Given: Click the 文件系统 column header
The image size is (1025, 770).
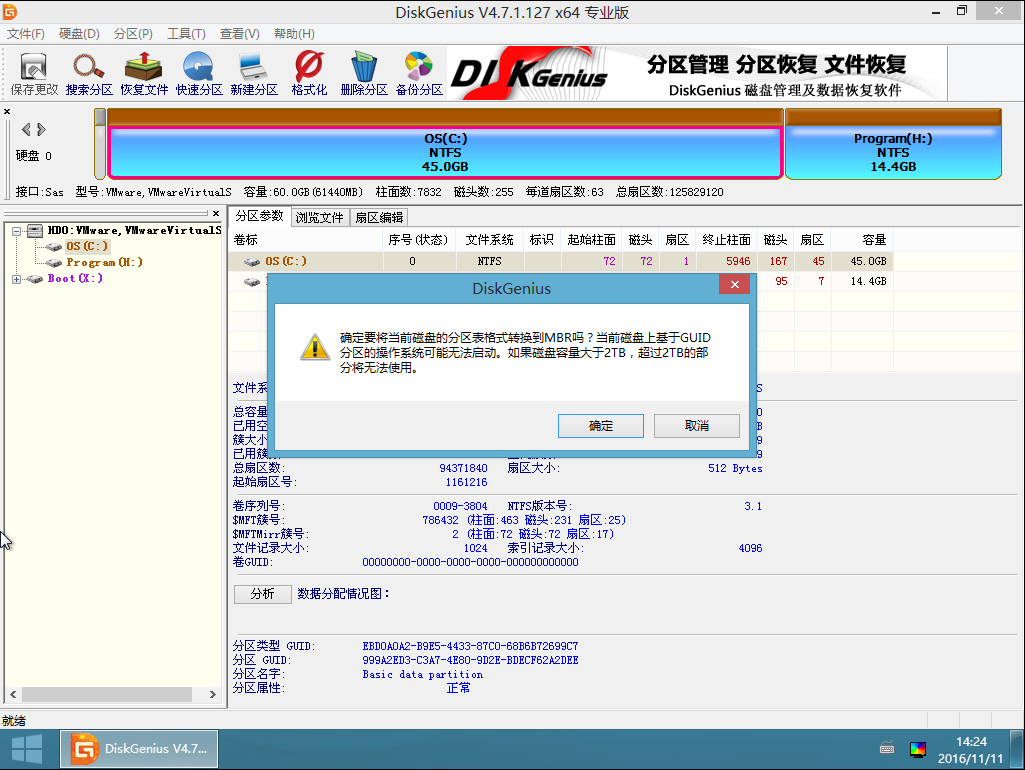Looking at the screenshot, I should (489, 240).
